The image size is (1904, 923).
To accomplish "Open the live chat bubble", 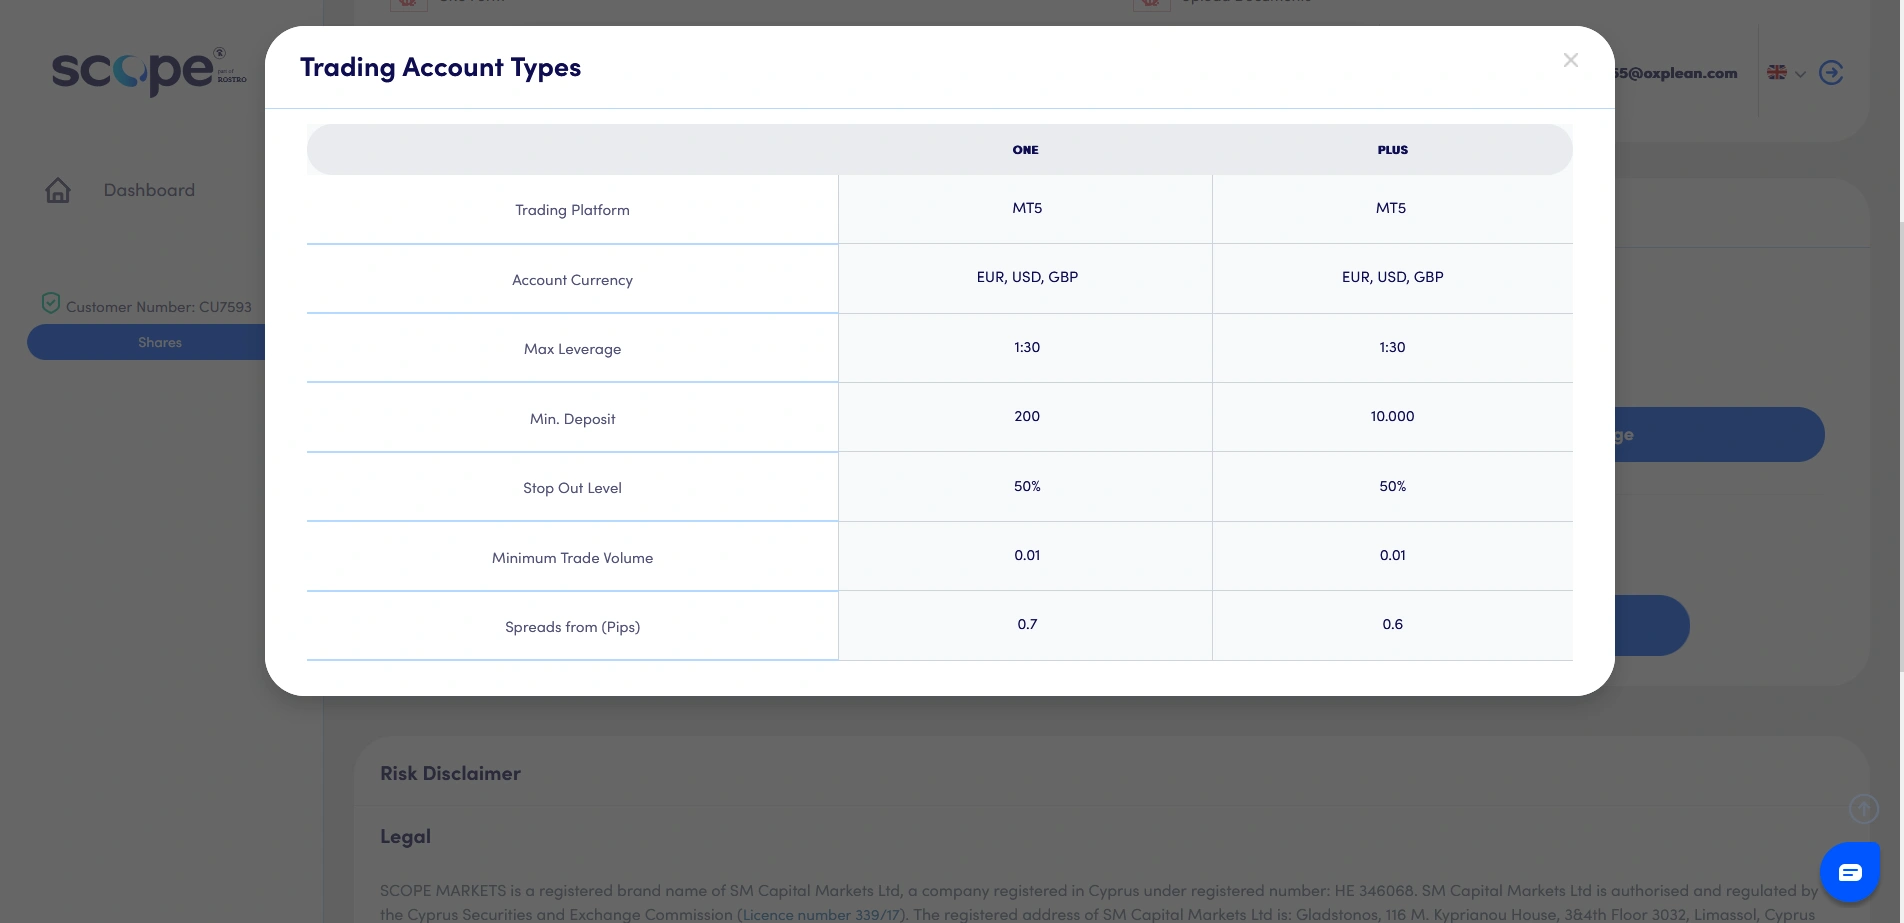I will click(x=1850, y=872).
